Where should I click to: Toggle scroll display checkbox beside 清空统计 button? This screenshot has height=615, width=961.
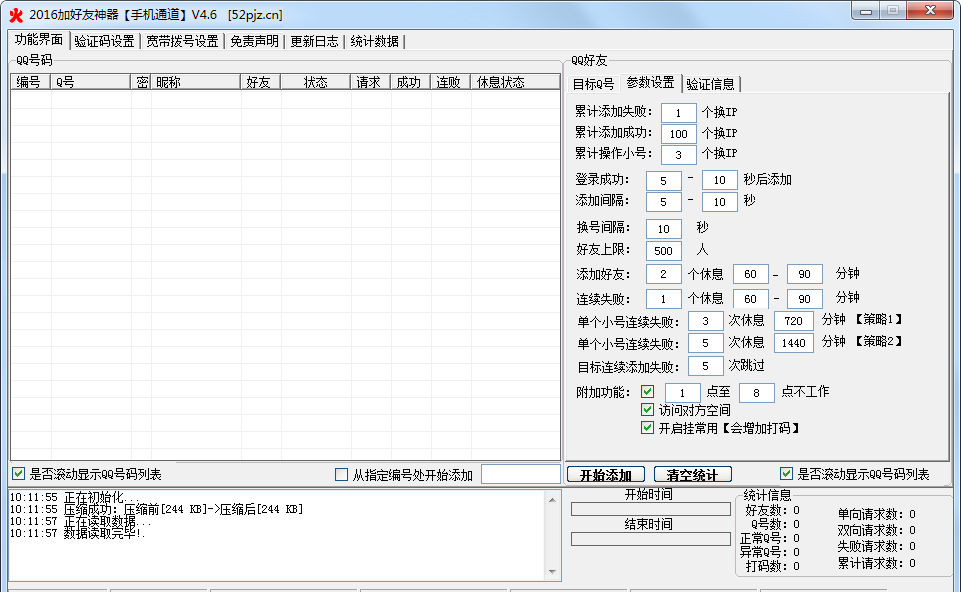click(x=786, y=474)
